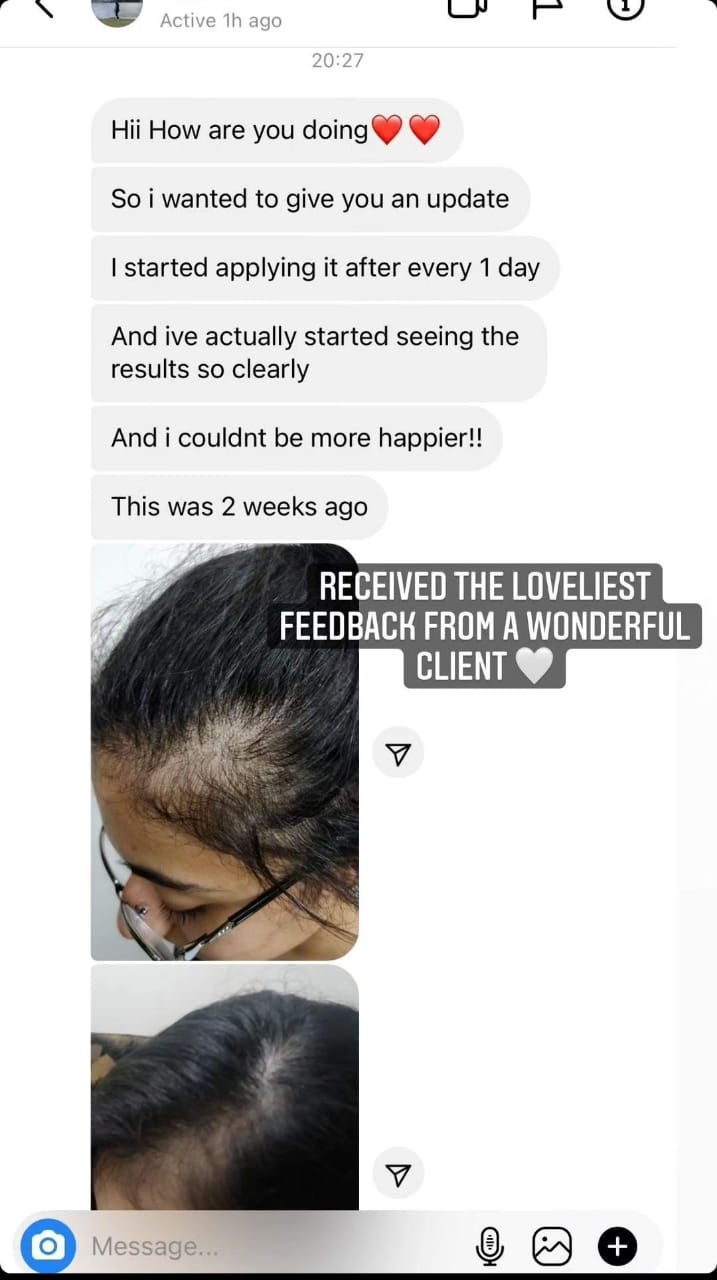
Task: Select the 'Hii How are you doing' message
Action: pyautogui.click(x=277, y=130)
